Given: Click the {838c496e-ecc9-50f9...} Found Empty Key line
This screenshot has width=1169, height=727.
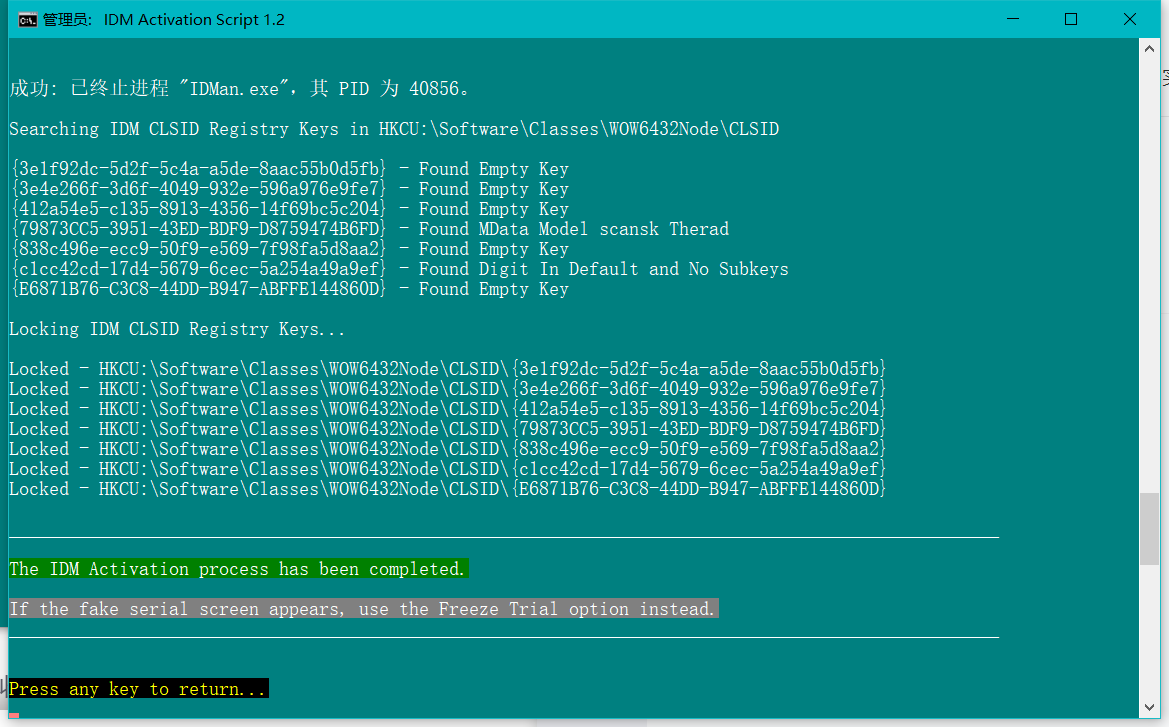Looking at the screenshot, I should (x=290, y=249).
